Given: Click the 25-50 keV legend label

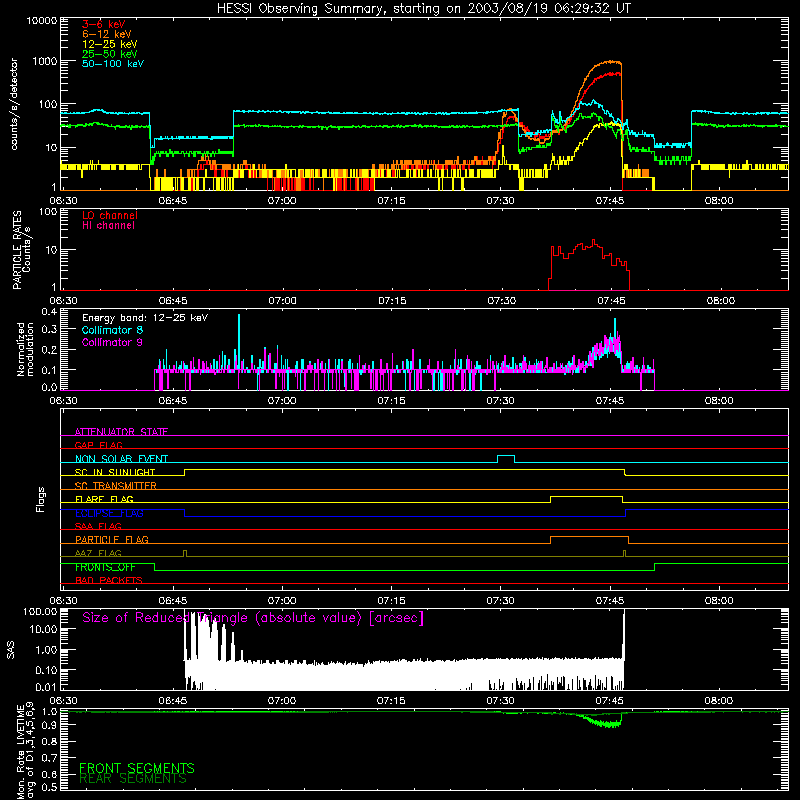Looking at the screenshot, I should [110, 54].
